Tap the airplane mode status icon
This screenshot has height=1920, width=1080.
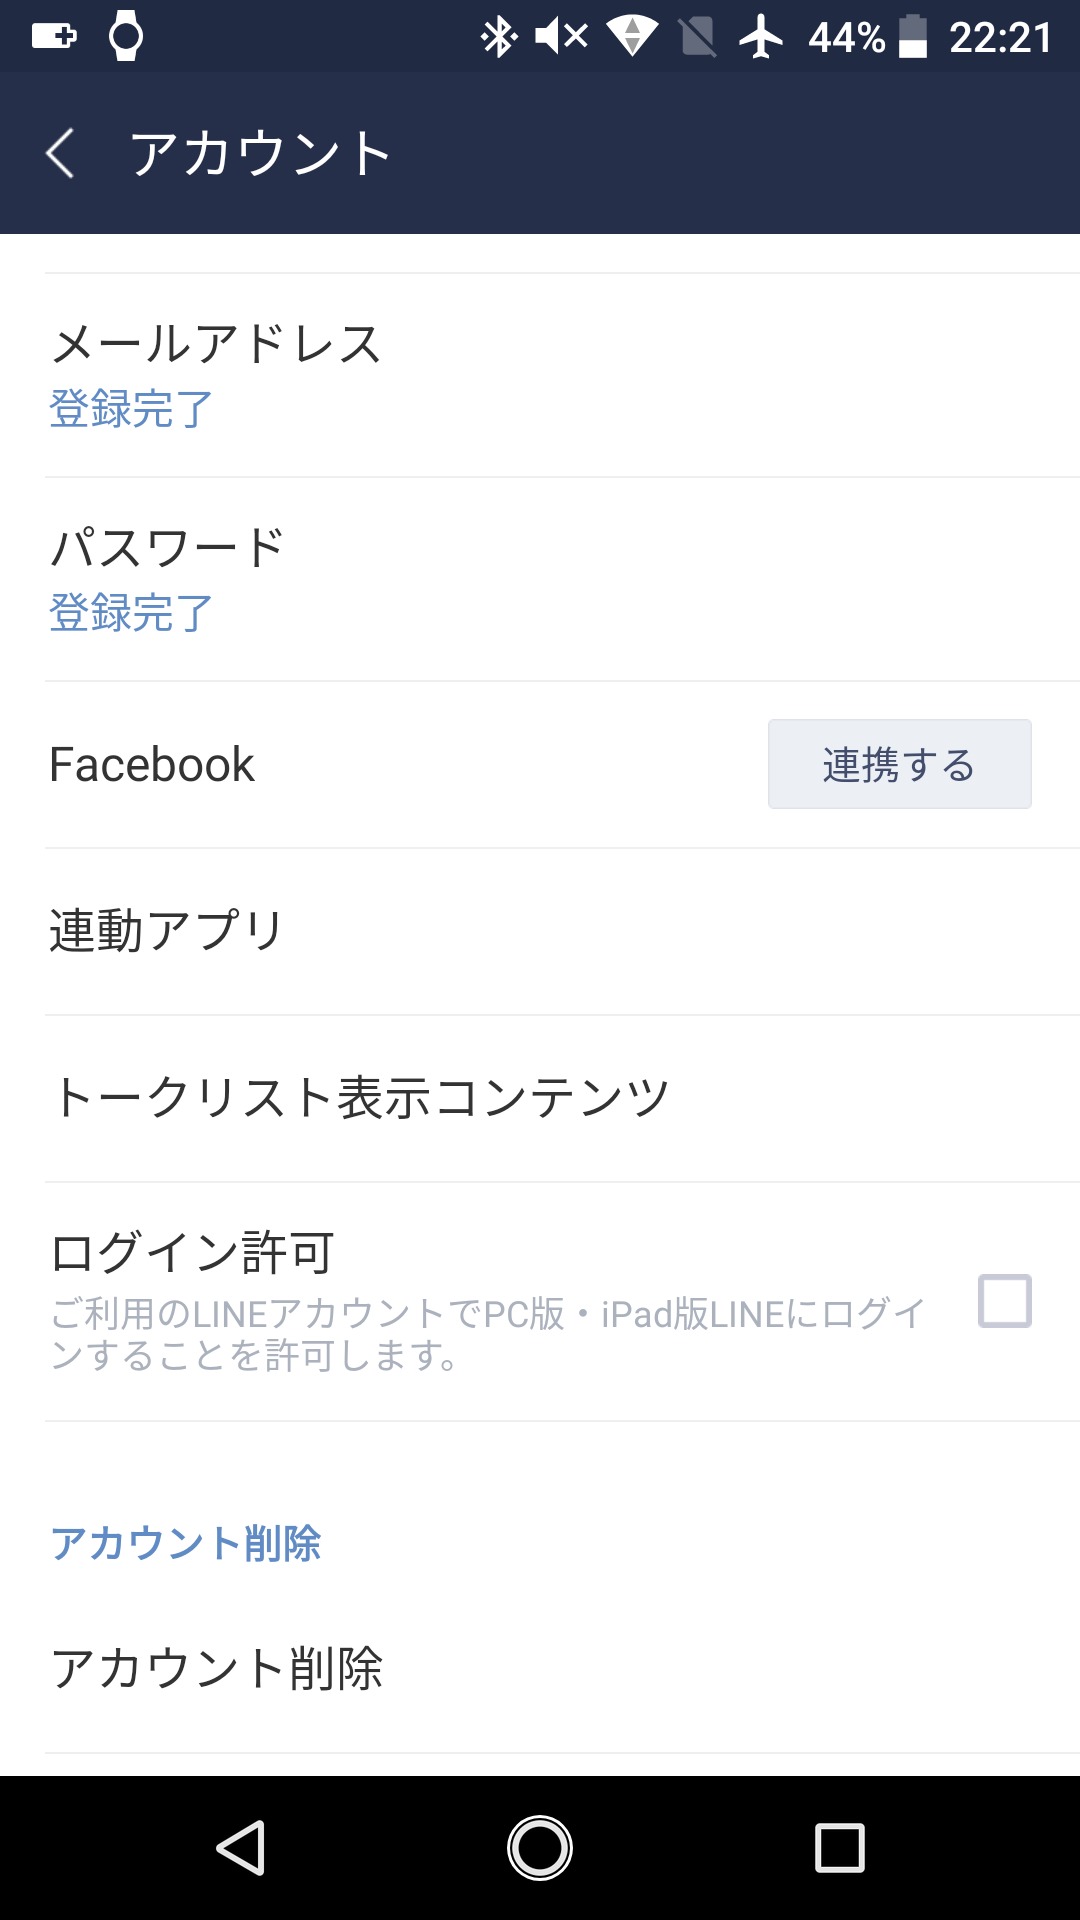coord(761,38)
